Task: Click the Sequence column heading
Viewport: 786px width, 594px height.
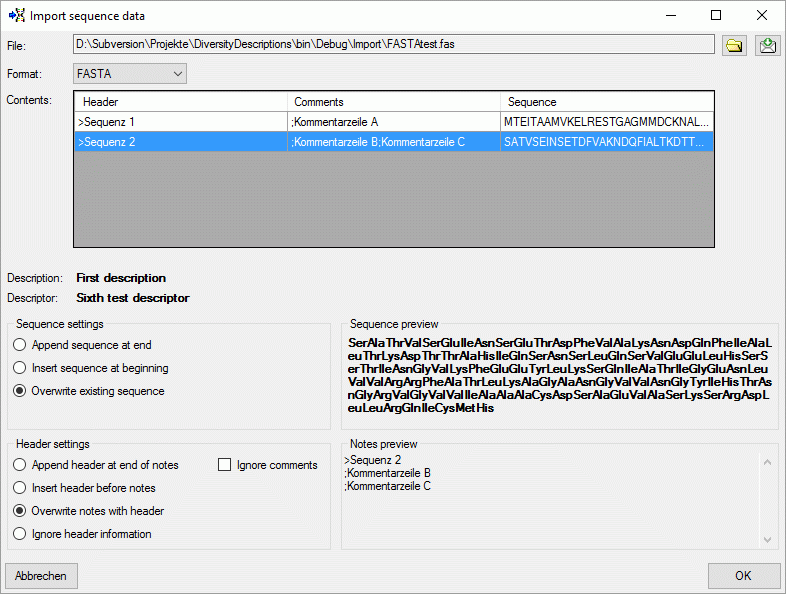Action: (607, 102)
